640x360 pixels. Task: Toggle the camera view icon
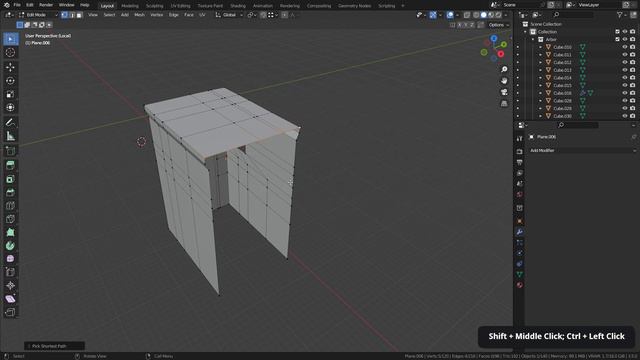point(504,92)
